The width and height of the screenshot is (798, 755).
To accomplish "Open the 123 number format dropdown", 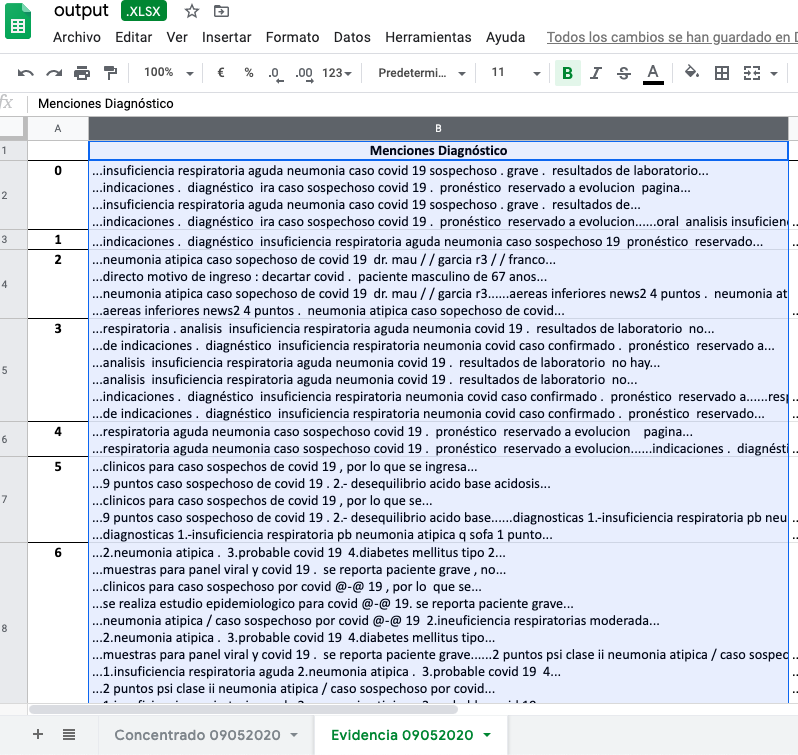I will (337, 73).
